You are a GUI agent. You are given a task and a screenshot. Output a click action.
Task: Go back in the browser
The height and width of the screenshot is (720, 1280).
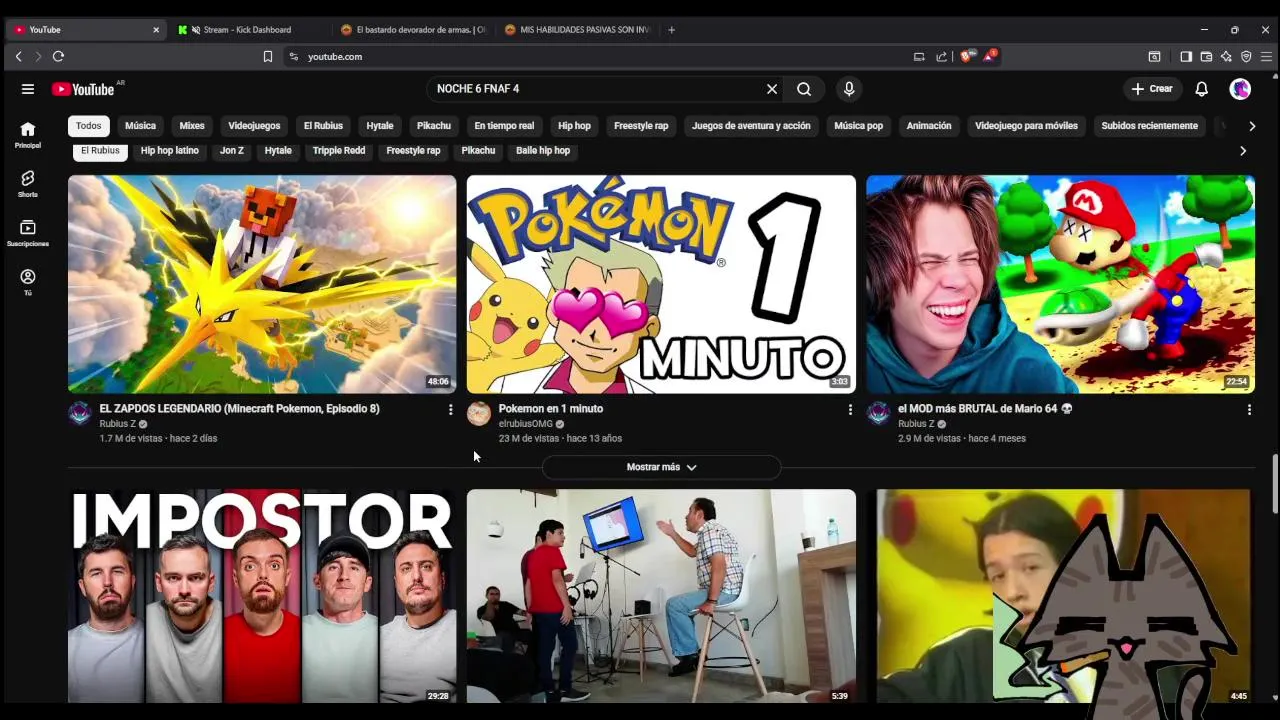(18, 57)
